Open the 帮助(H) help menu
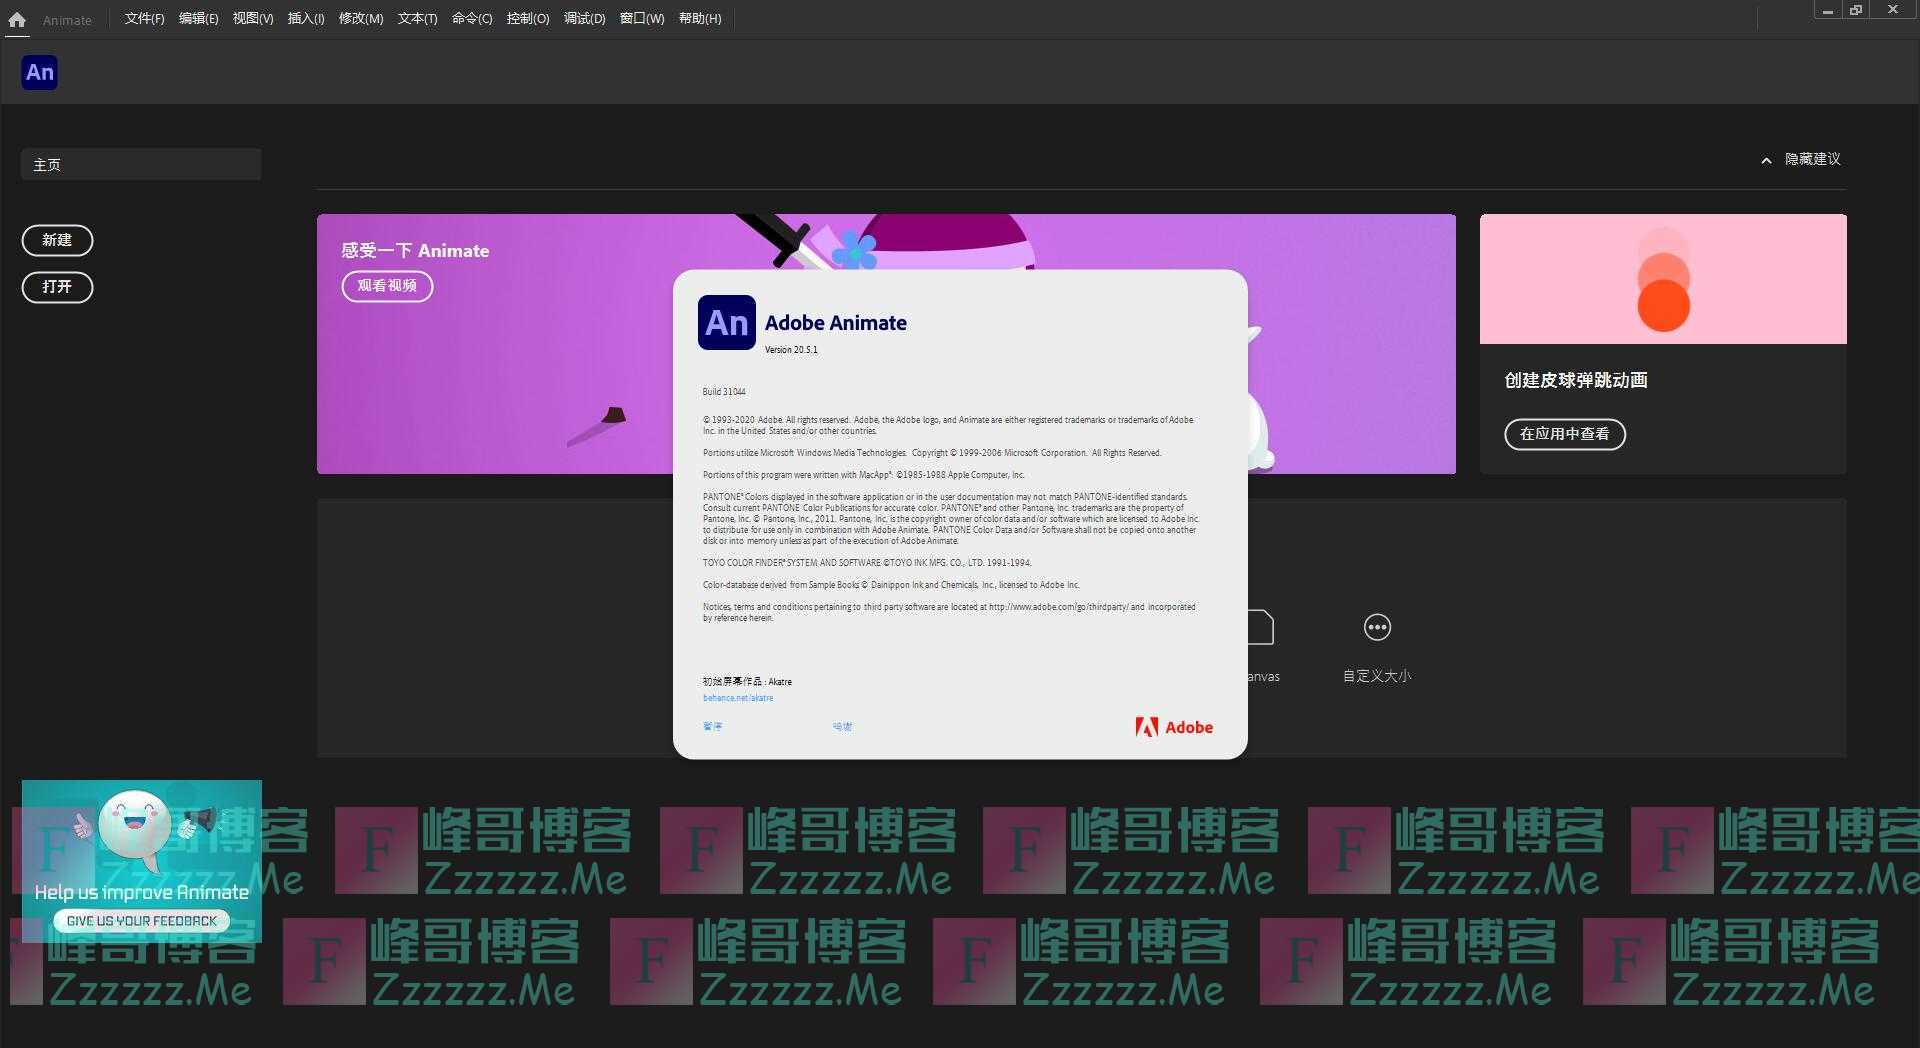This screenshot has height=1048, width=1920. tap(699, 19)
